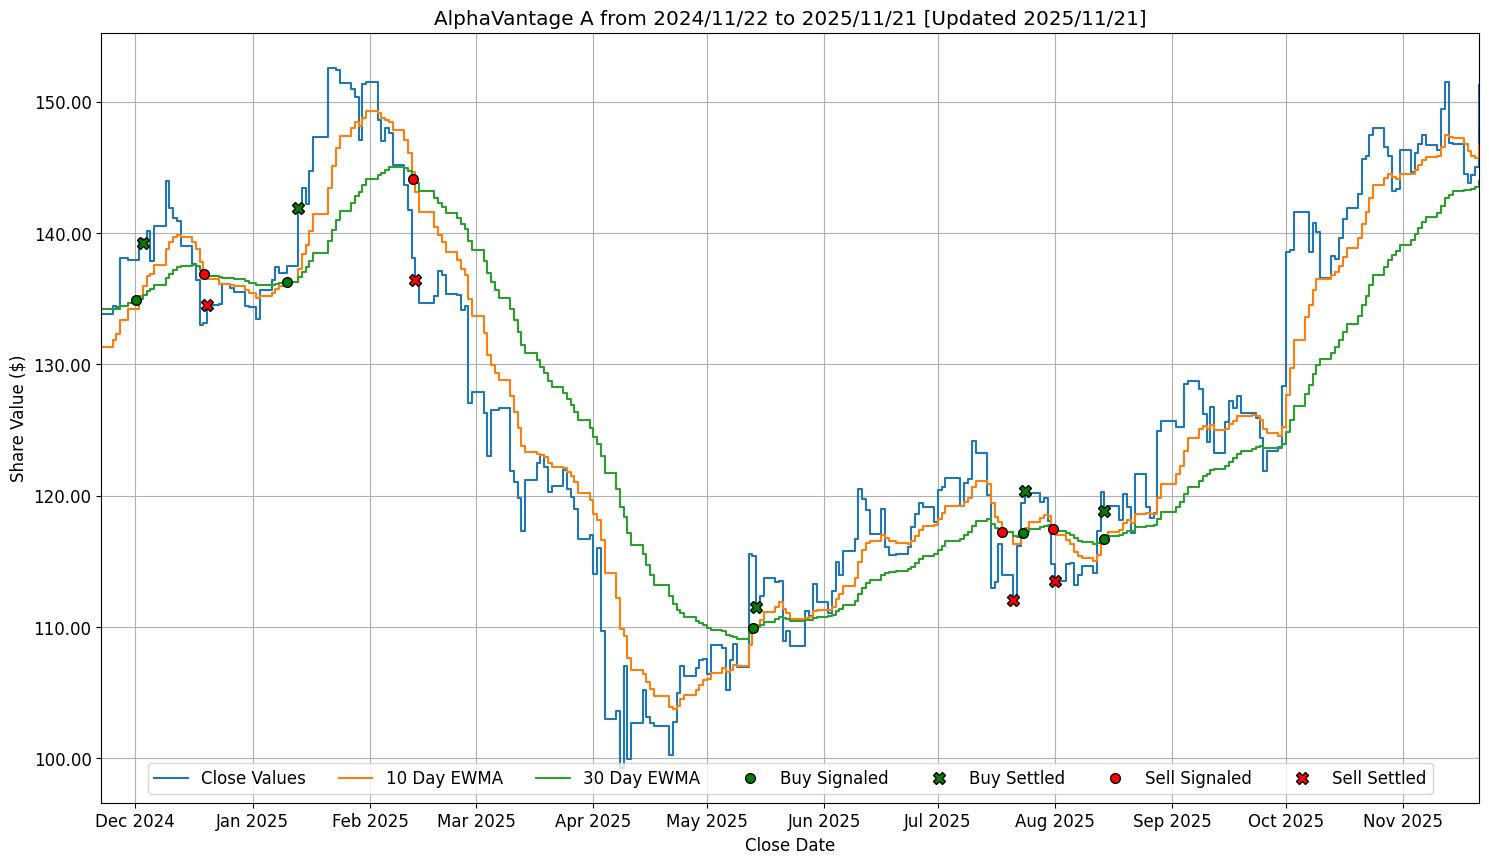Viewport: 1489px width, 864px height.
Task: Click the Buy Settled legend cross icon
Action: tap(939, 778)
